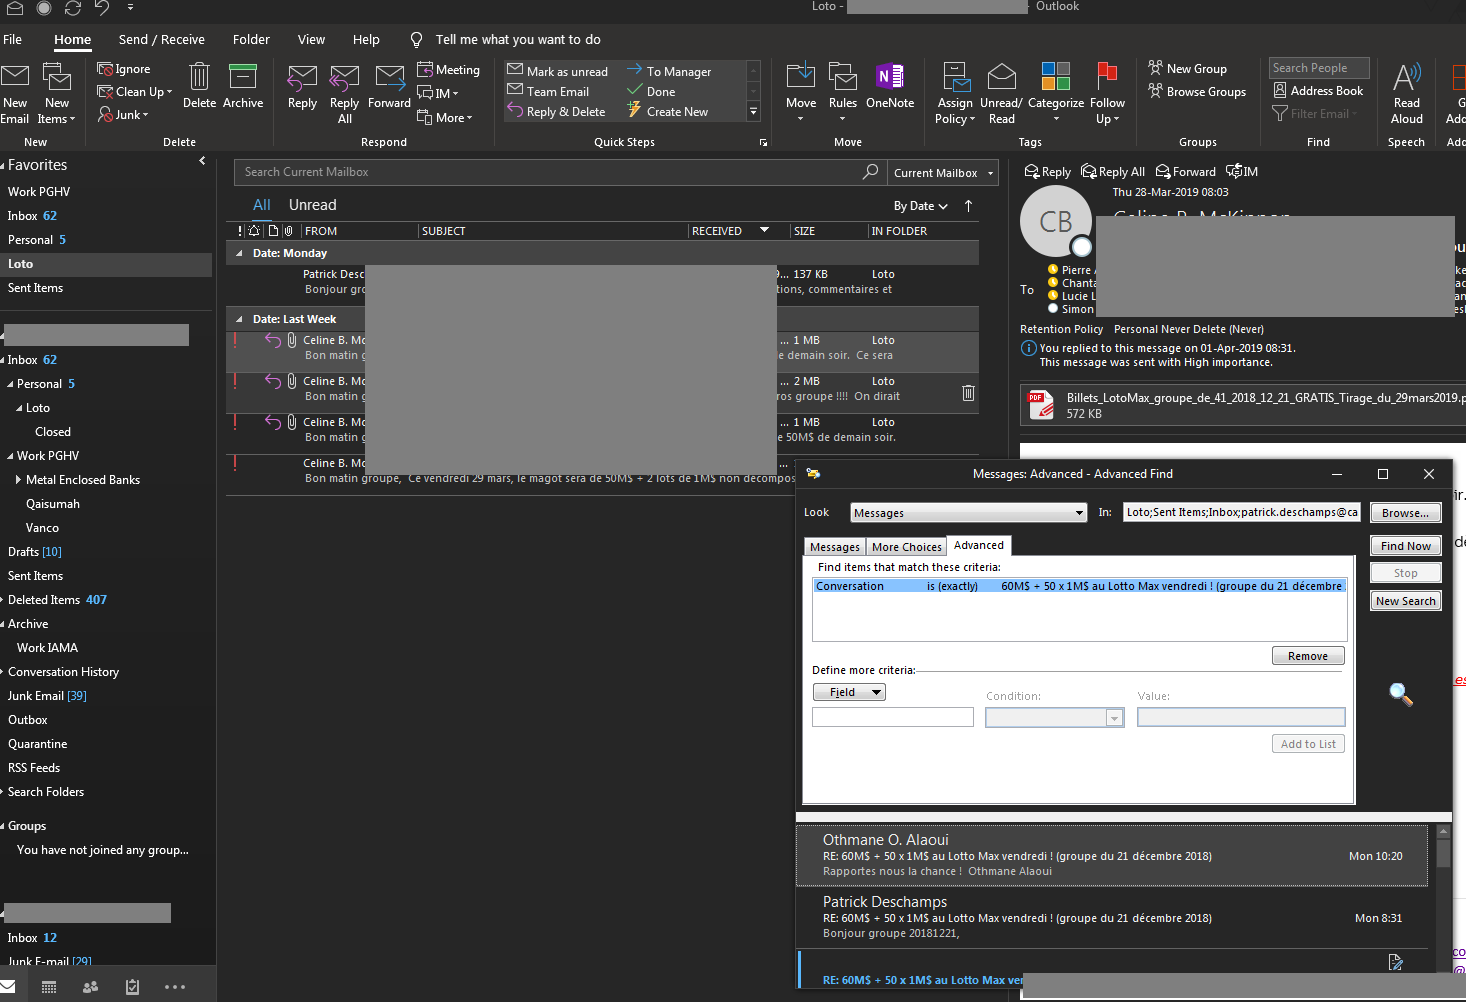Image resolution: width=1466 pixels, height=1002 pixels.
Task: Open the Look Messages combo box
Action: (x=968, y=513)
